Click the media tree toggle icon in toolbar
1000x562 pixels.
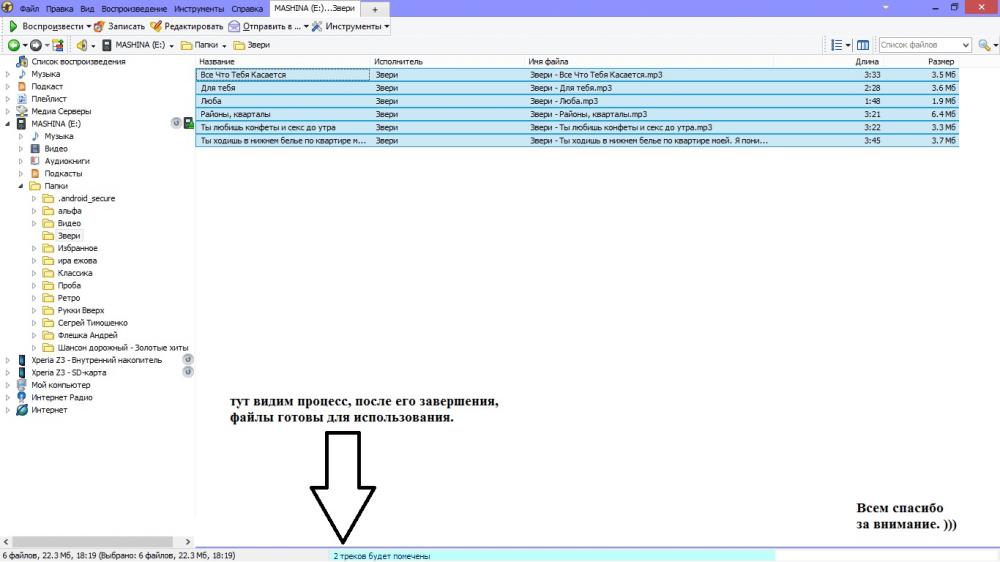point(58,45)
